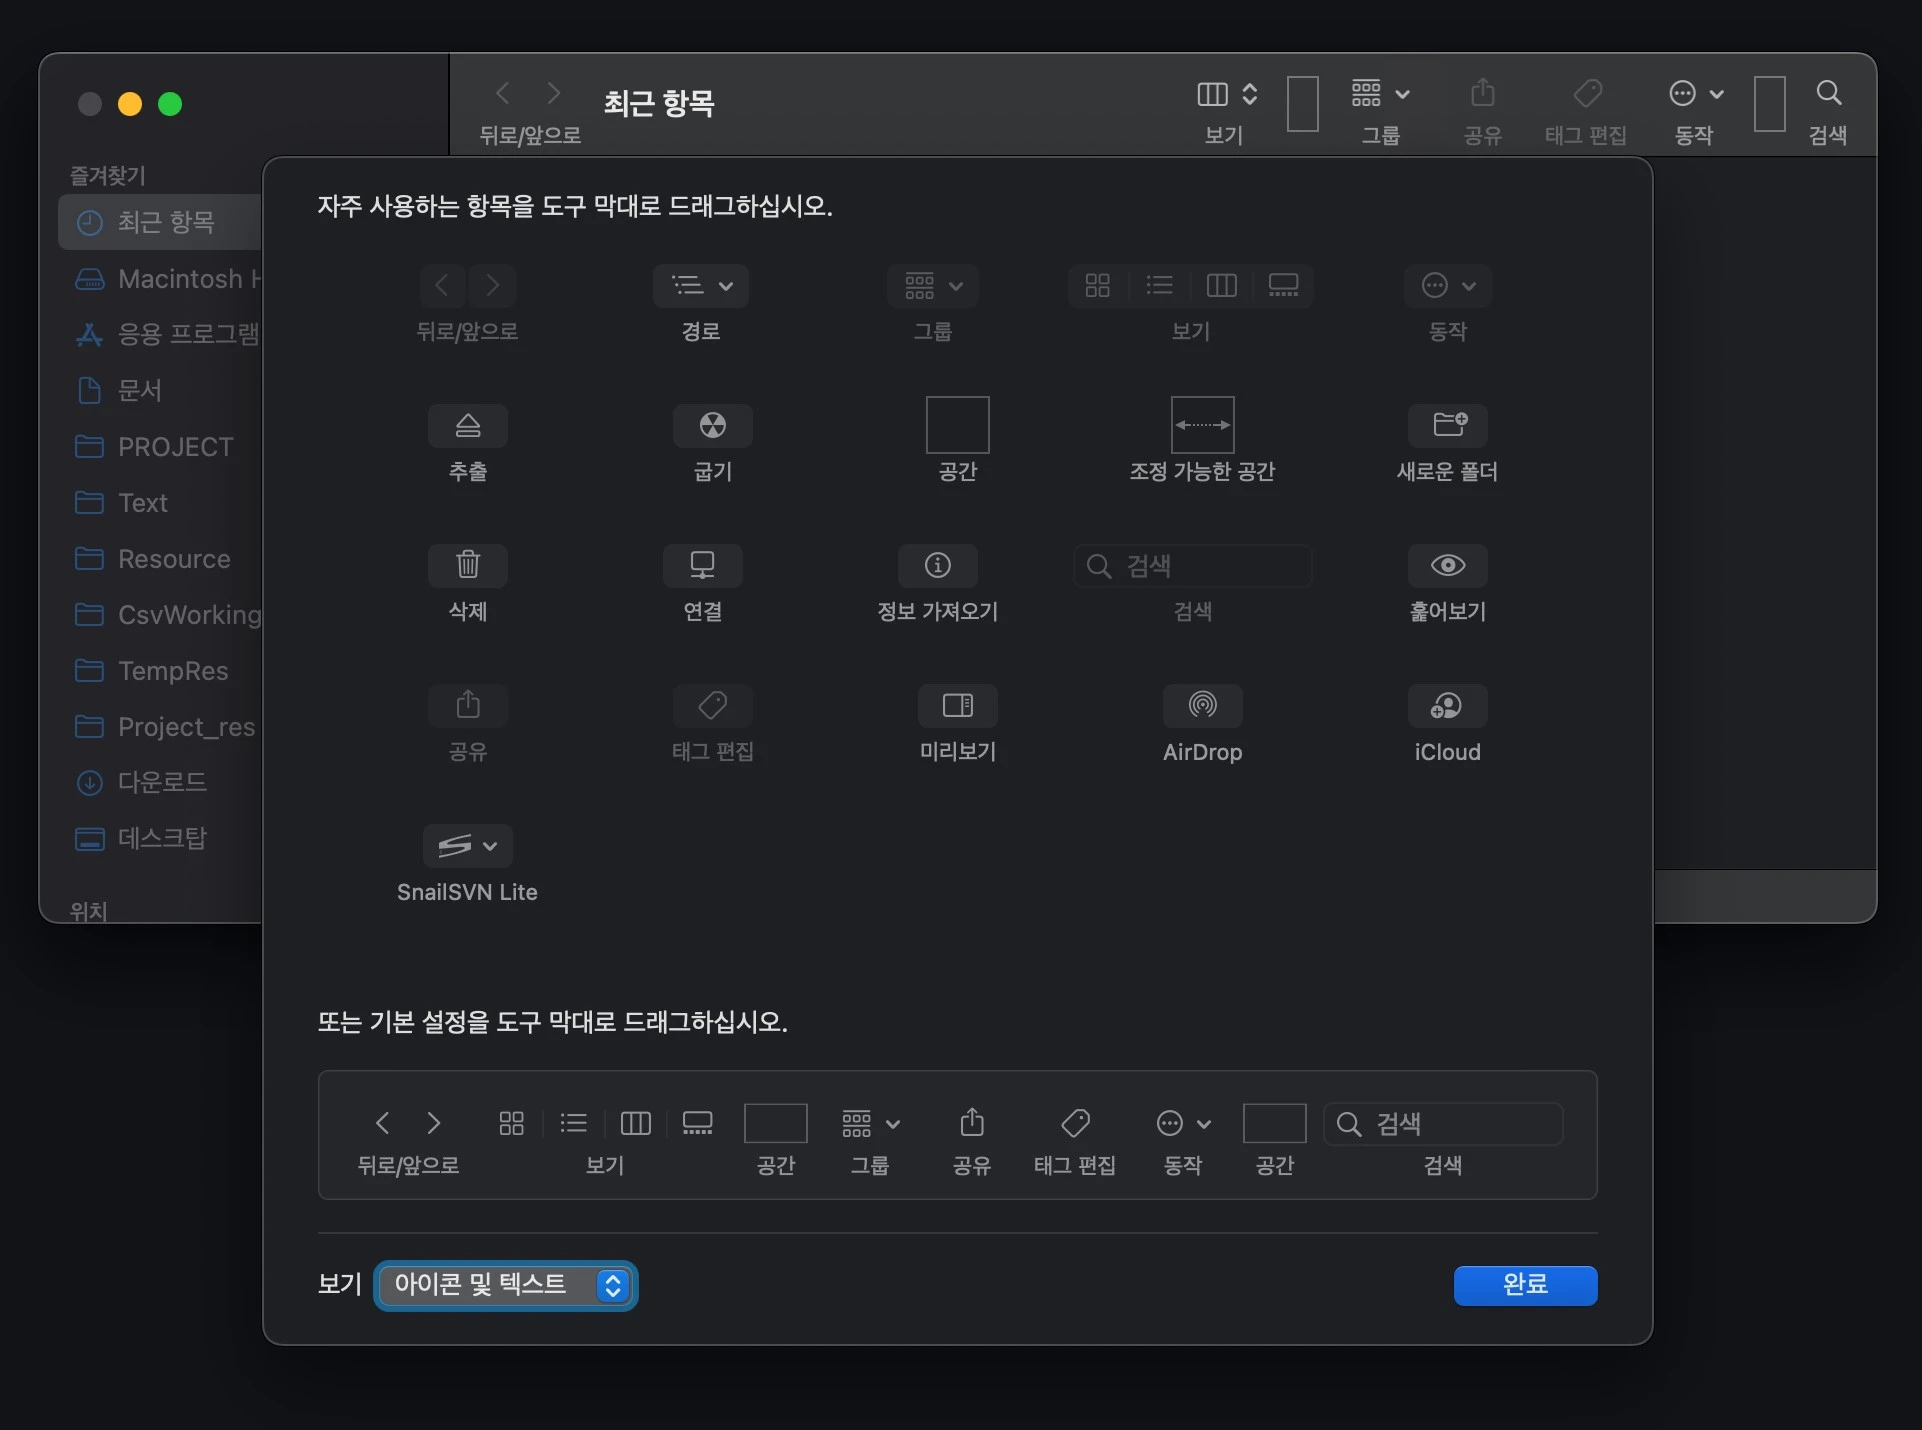Click the AirDrop icon
Screen dimensions: 1922x1430
(1202, 706)
